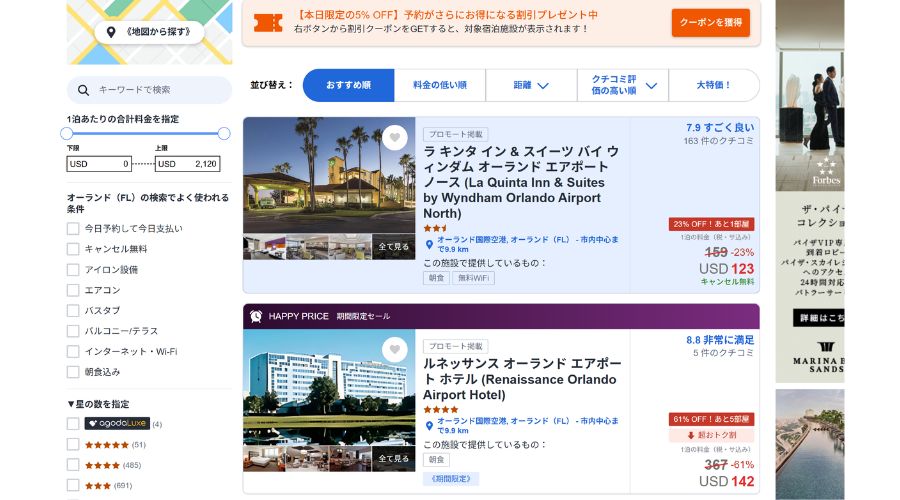
Task: Click minimum price slider handle
Action: [x=67, y=134]
